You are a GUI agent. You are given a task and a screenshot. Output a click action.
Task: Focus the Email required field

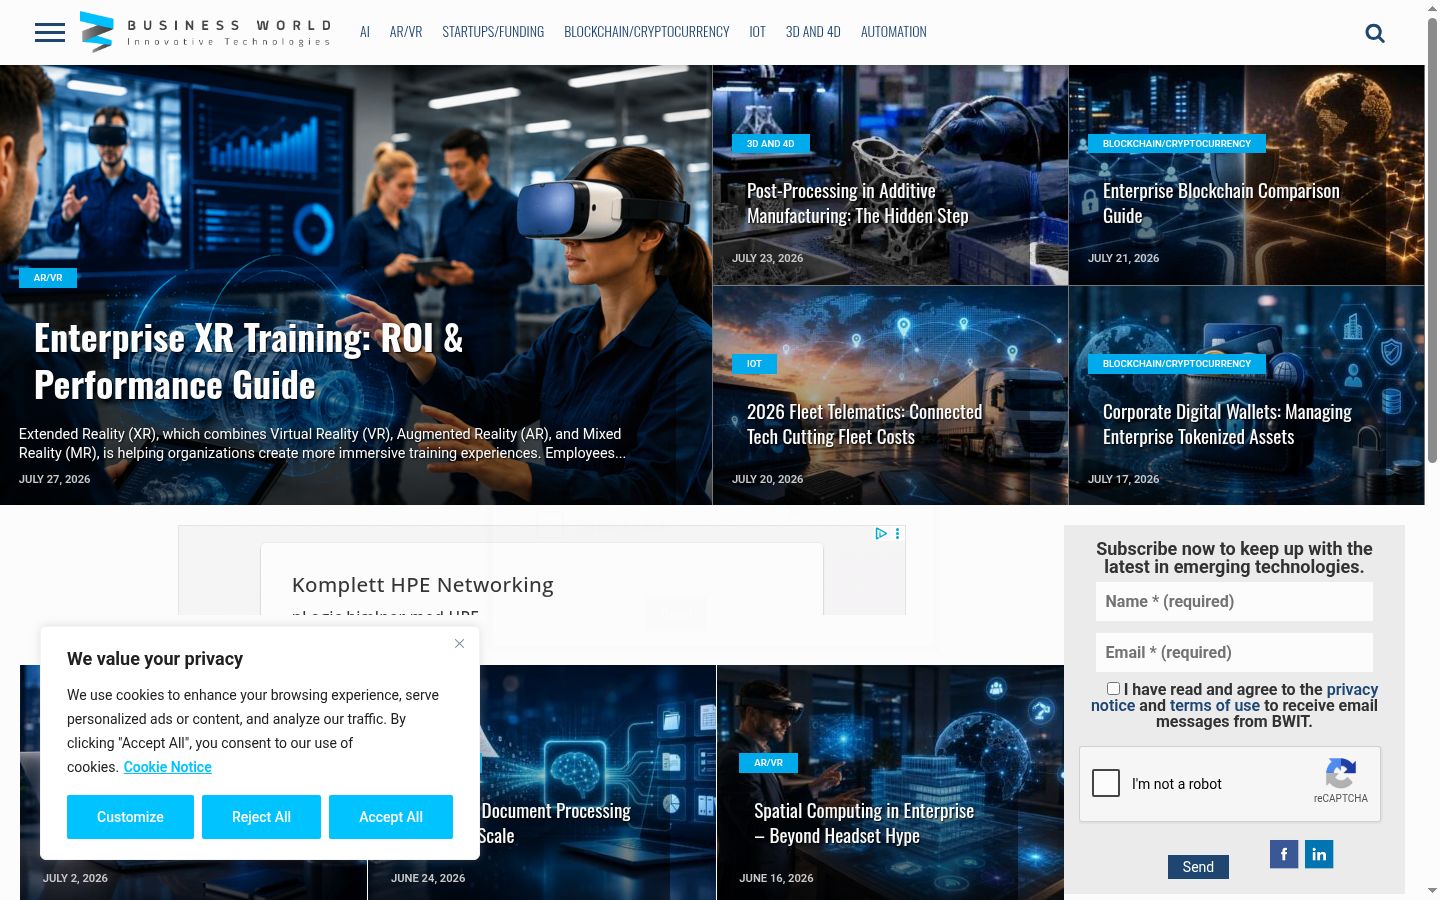click(1234, 652)
